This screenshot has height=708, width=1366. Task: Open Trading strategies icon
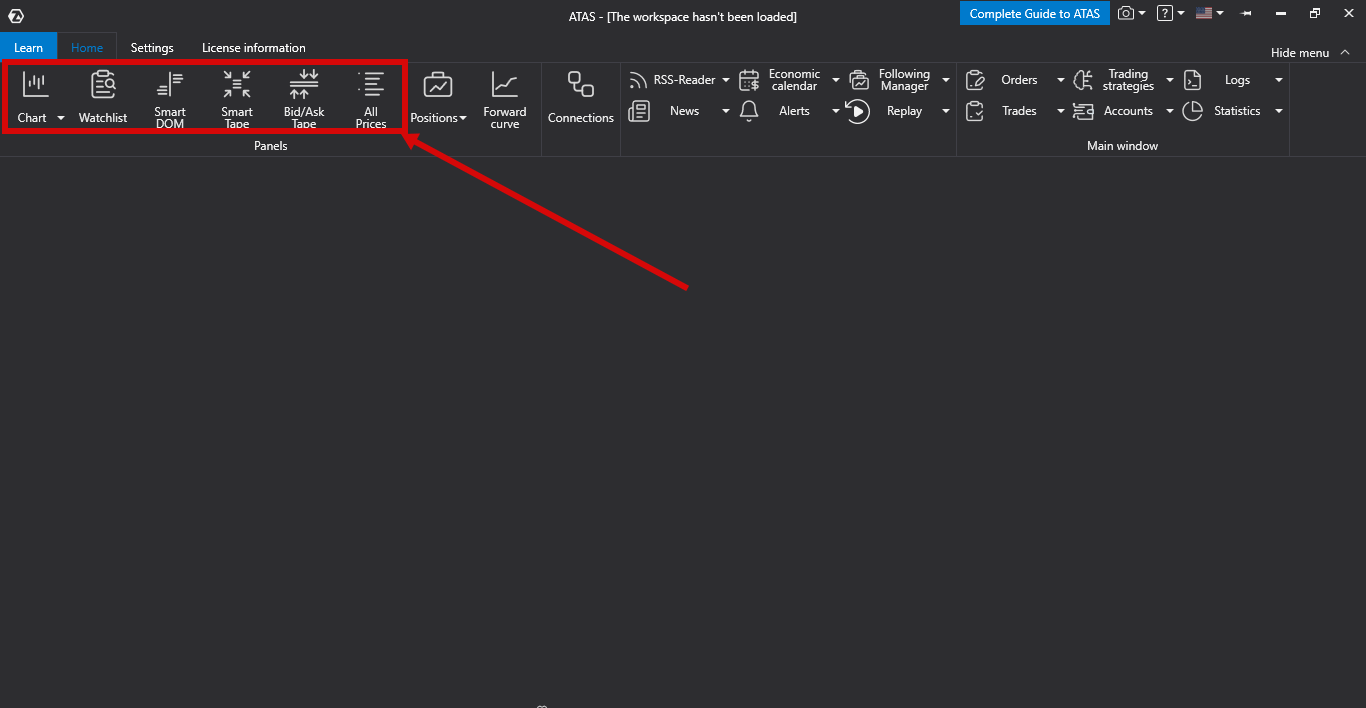tap(1083, 80)
